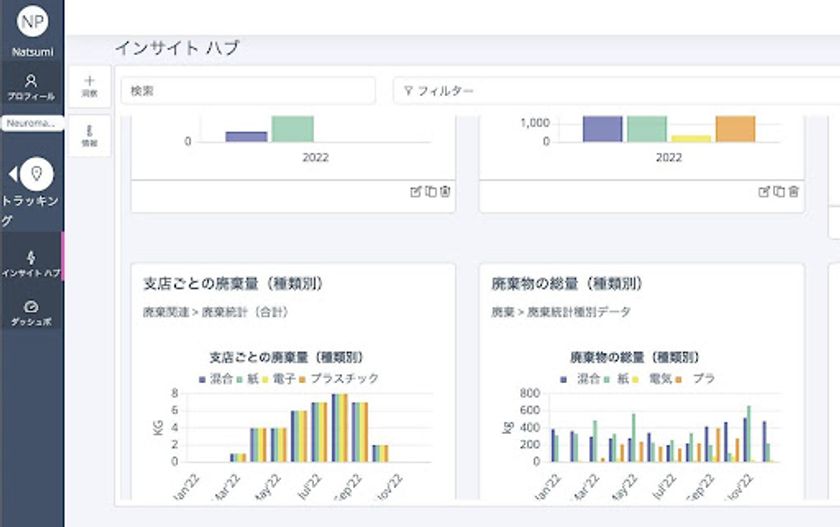Click green bar in two-bar 2022 chart
Image resolution: width=840 pixels, height=527 pixels.
pos(292,129)
